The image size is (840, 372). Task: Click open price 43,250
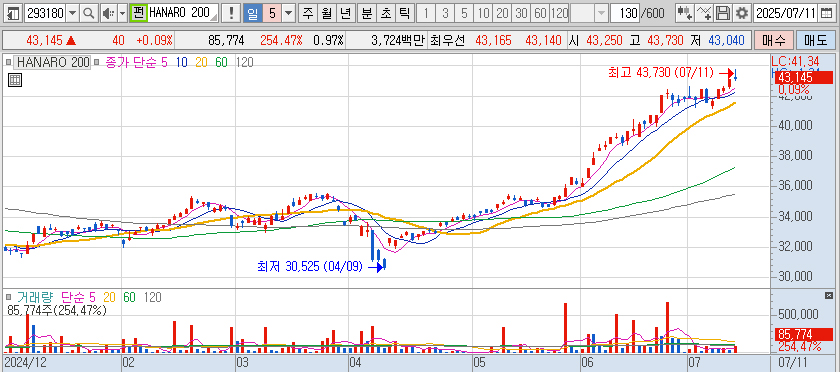click(x=605, y=40)
